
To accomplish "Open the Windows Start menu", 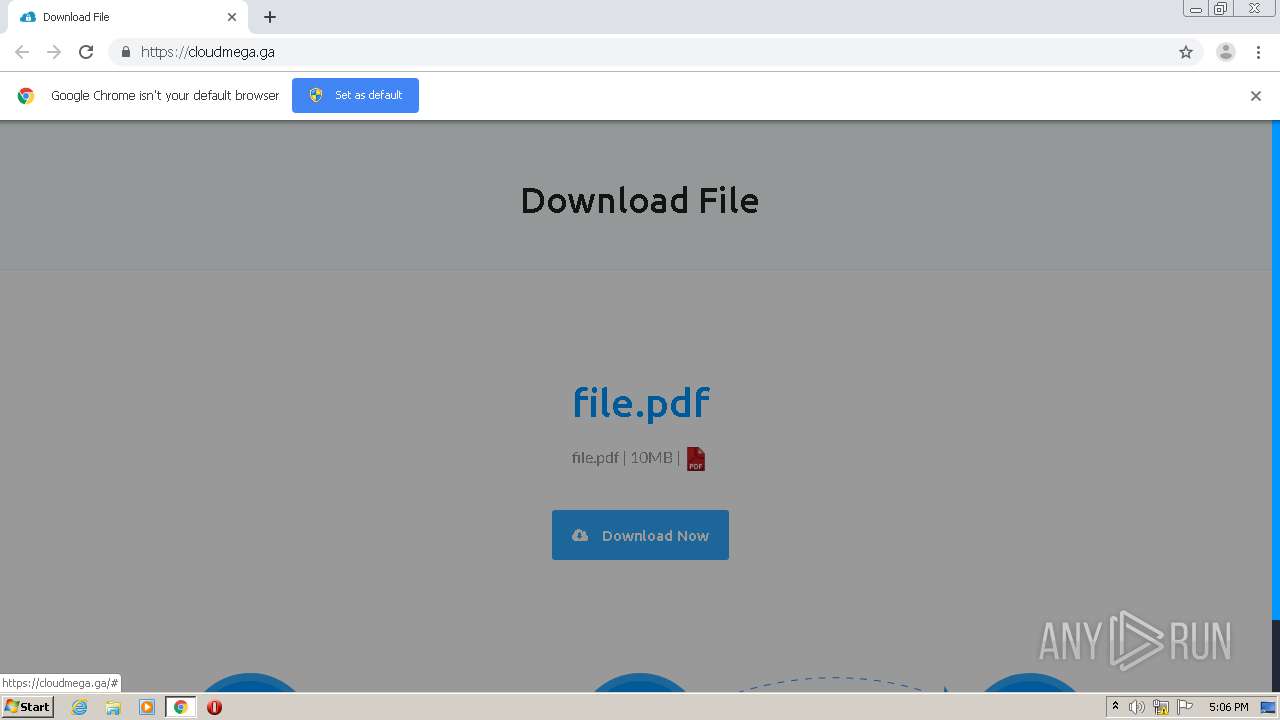I will pos(28,707).
